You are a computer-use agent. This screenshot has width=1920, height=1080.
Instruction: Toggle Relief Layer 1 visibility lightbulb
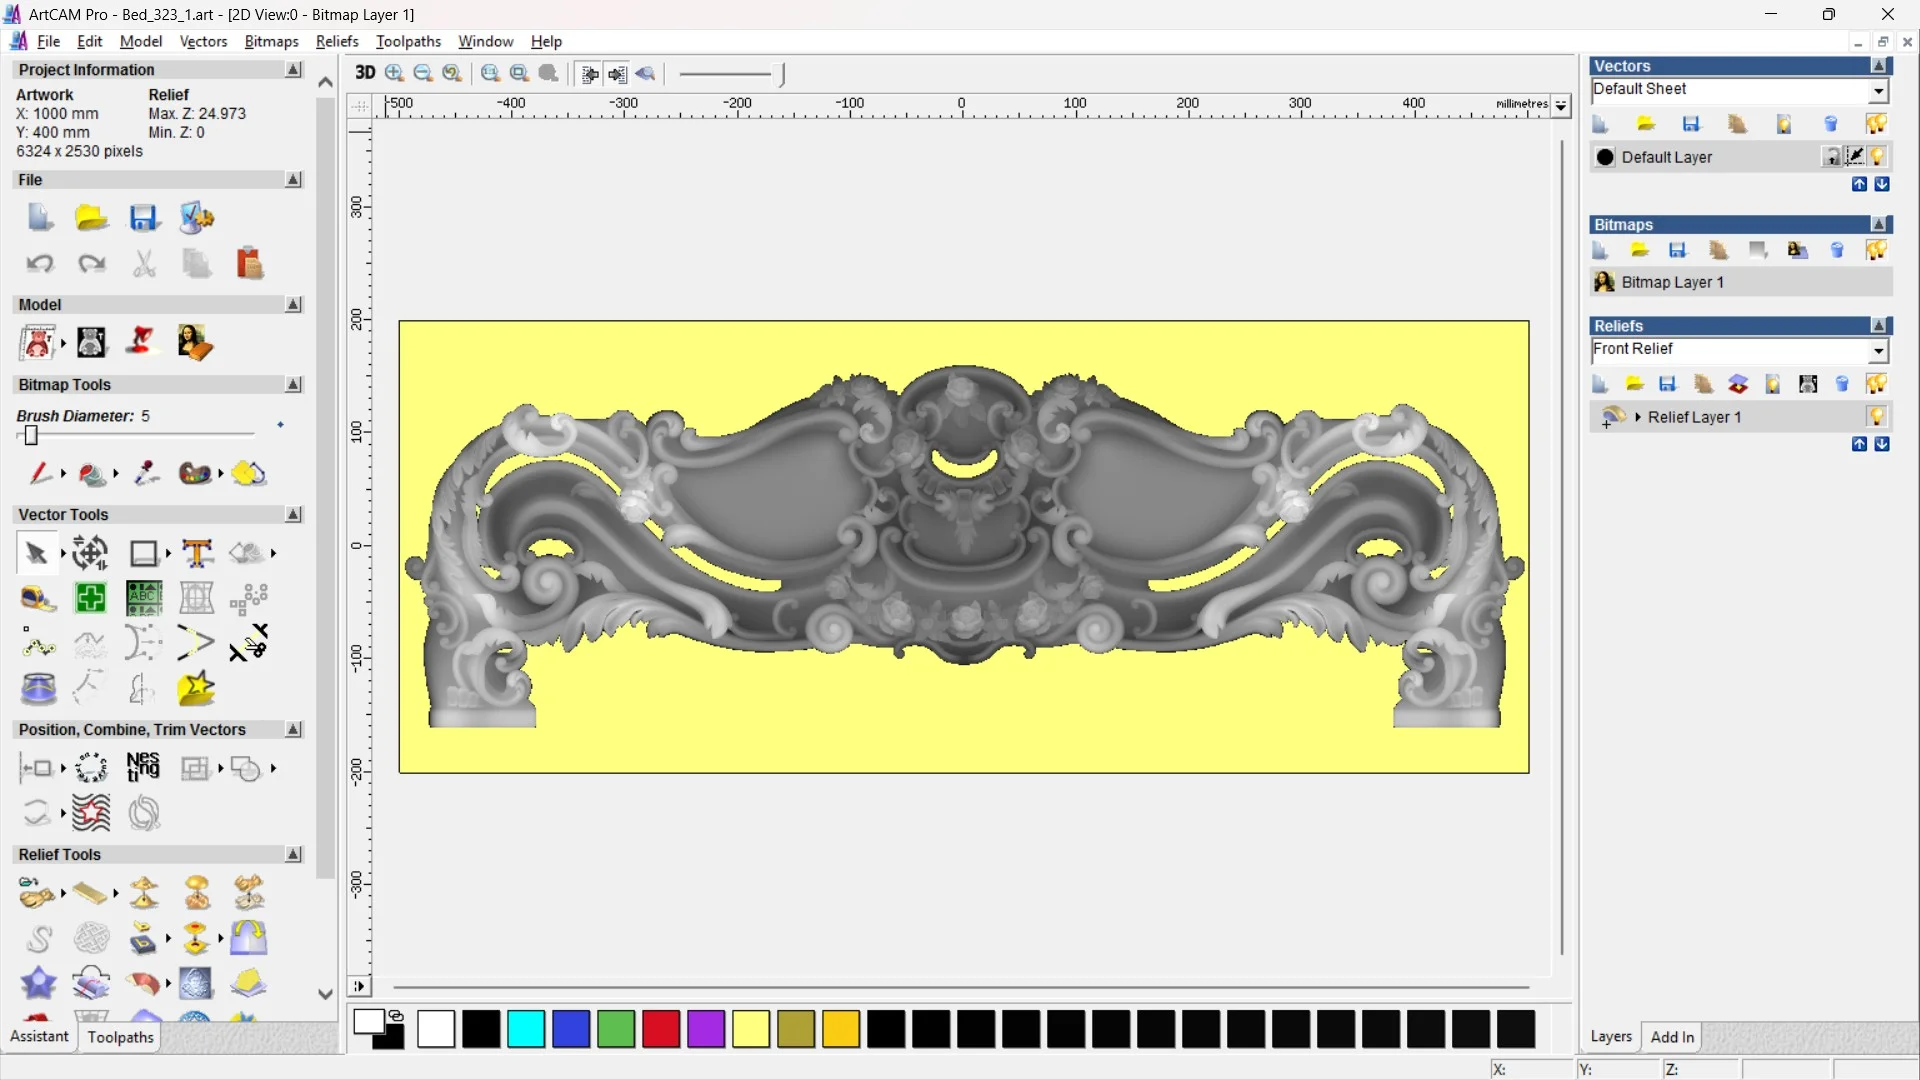(1876, 417)
